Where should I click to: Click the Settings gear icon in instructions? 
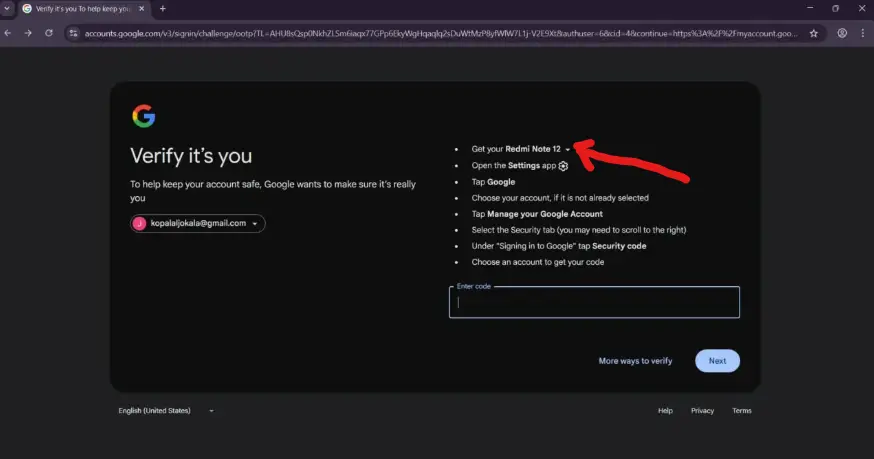click(x=564, y=166)
